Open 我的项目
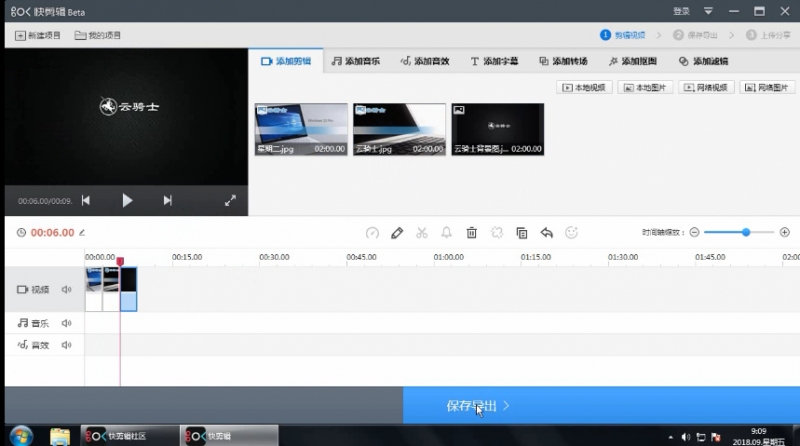Viewport: 800px width, 446px height. tap(97, 35)
